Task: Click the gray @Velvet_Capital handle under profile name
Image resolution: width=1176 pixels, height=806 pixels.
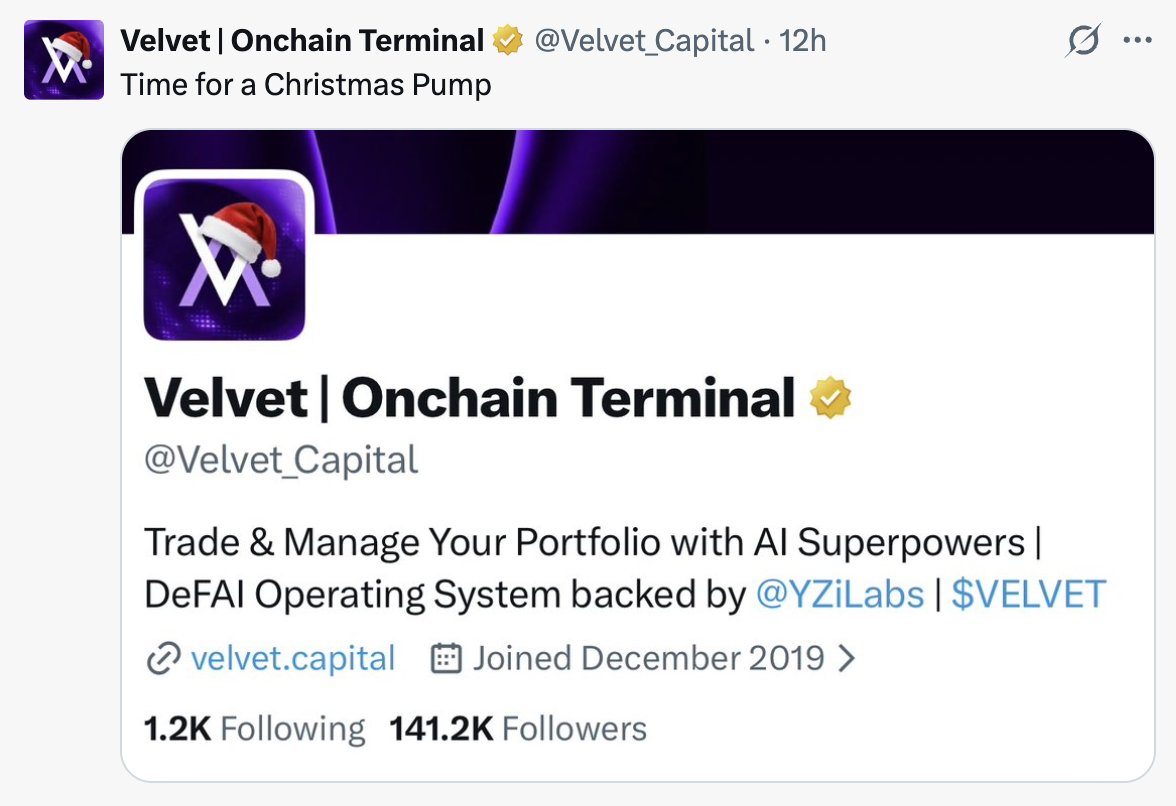Action: 281,460
